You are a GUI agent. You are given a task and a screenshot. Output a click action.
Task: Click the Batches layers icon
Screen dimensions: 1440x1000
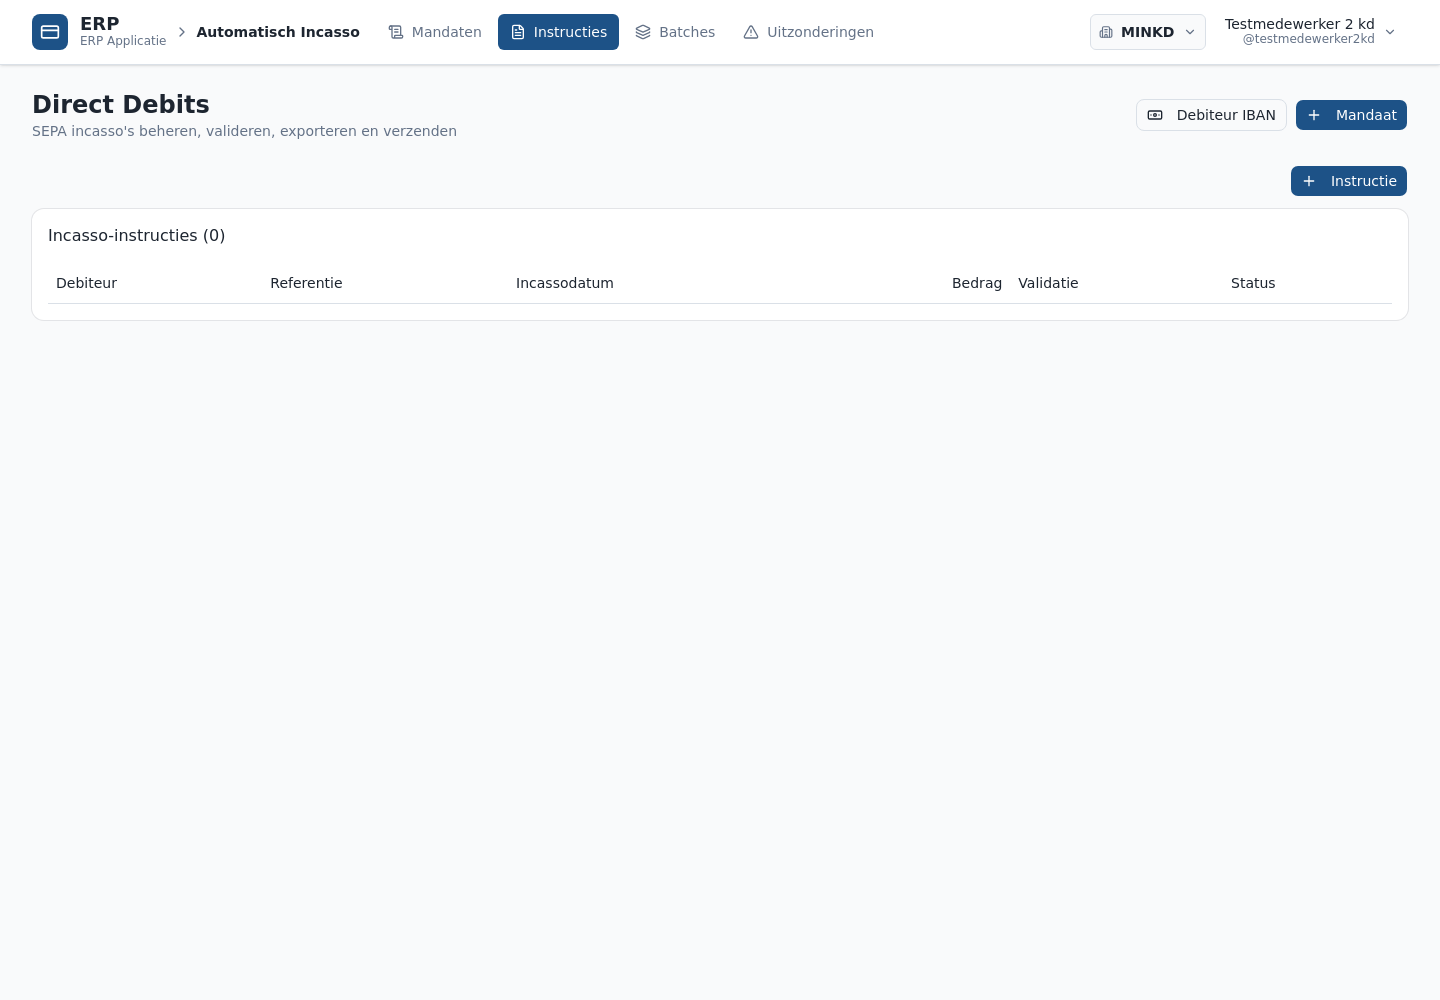643,32
